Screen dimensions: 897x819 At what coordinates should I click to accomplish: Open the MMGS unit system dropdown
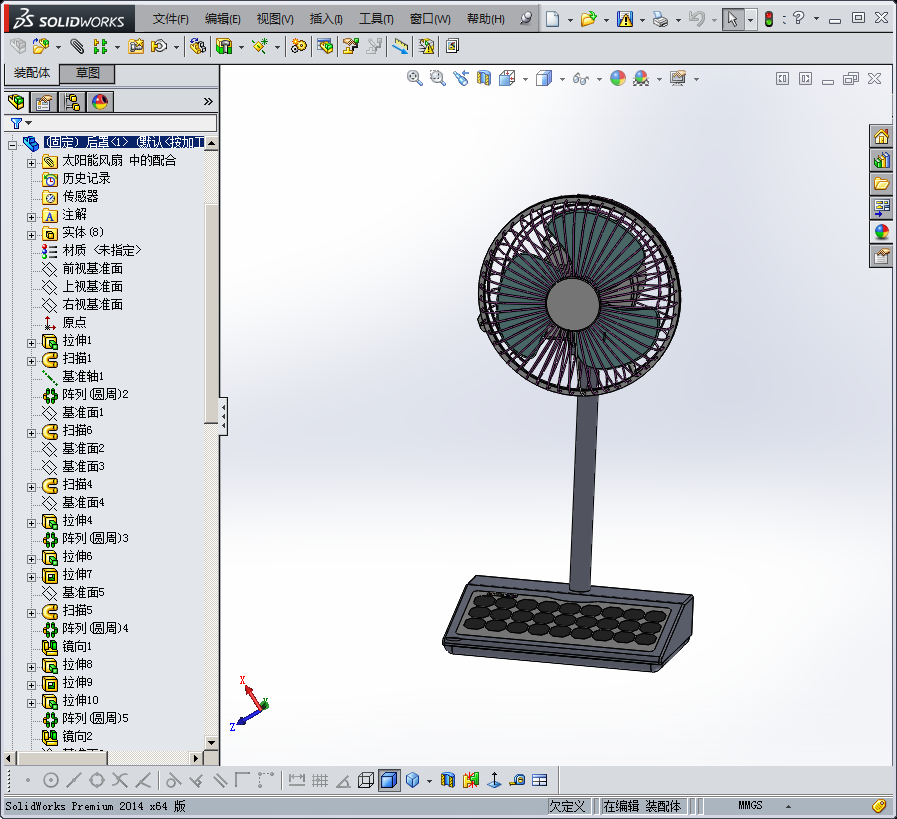coord(788,806)
